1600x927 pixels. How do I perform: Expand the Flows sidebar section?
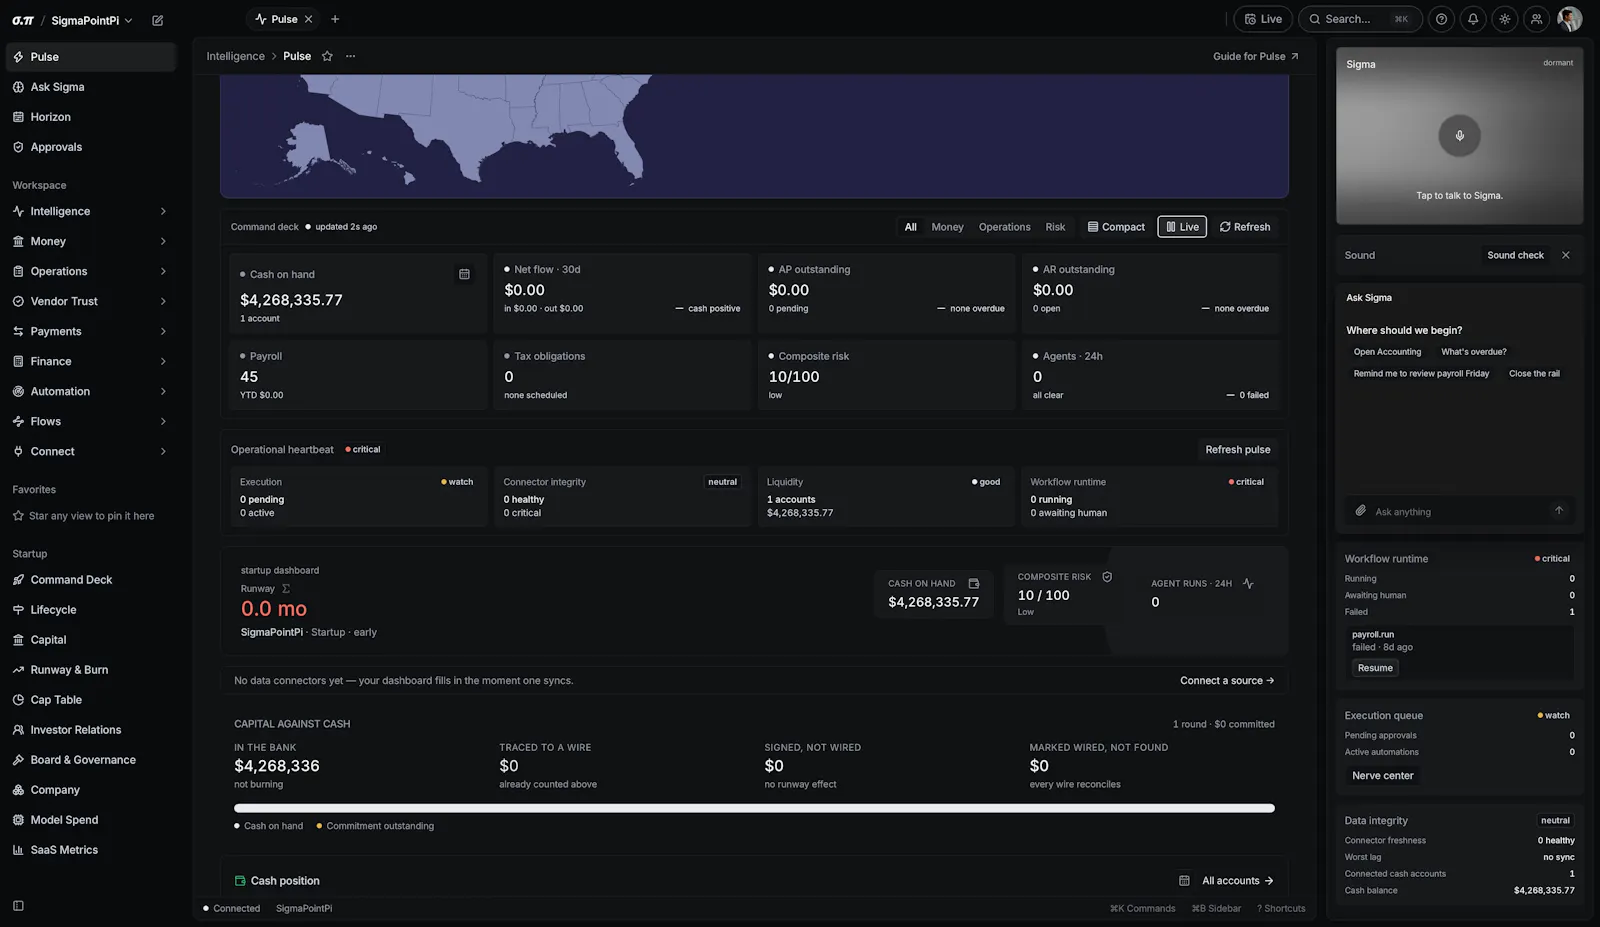click(x=90, y=421)
